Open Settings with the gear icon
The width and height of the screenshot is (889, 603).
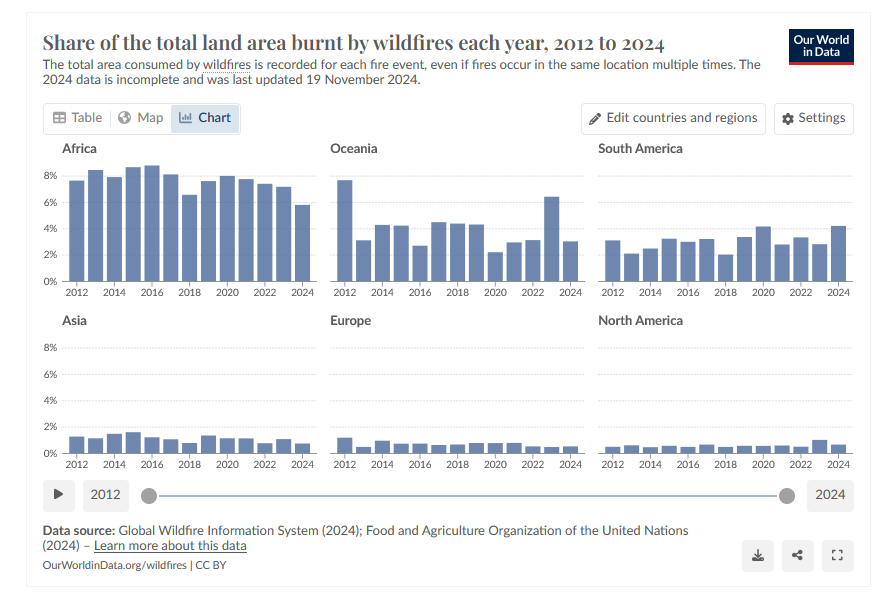click(x=814, y=118)
